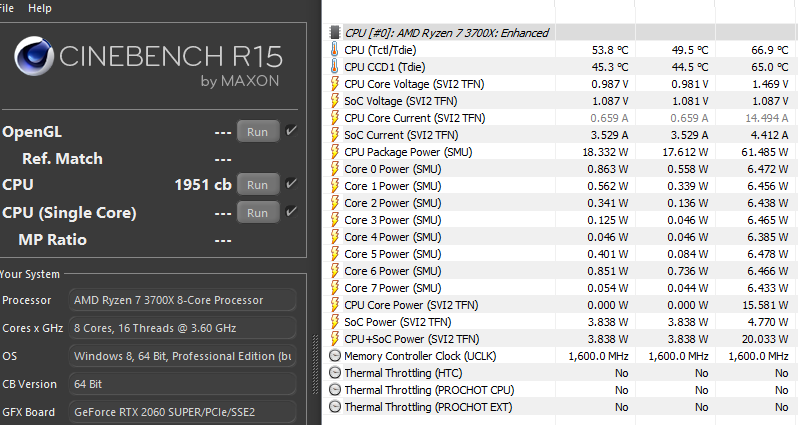Viewport: 798px width, 425px height.
Task: Run the CPU (Single Core) benchmark
Action: [x=258, y=212]
